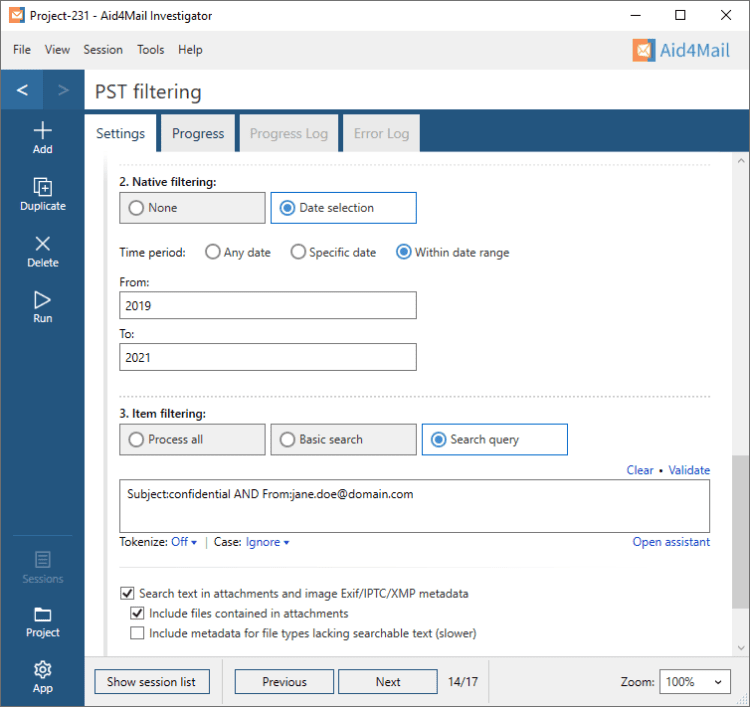The image size is (750, 707).
Task: Select Process all item filtering
Action: (192, 439)
